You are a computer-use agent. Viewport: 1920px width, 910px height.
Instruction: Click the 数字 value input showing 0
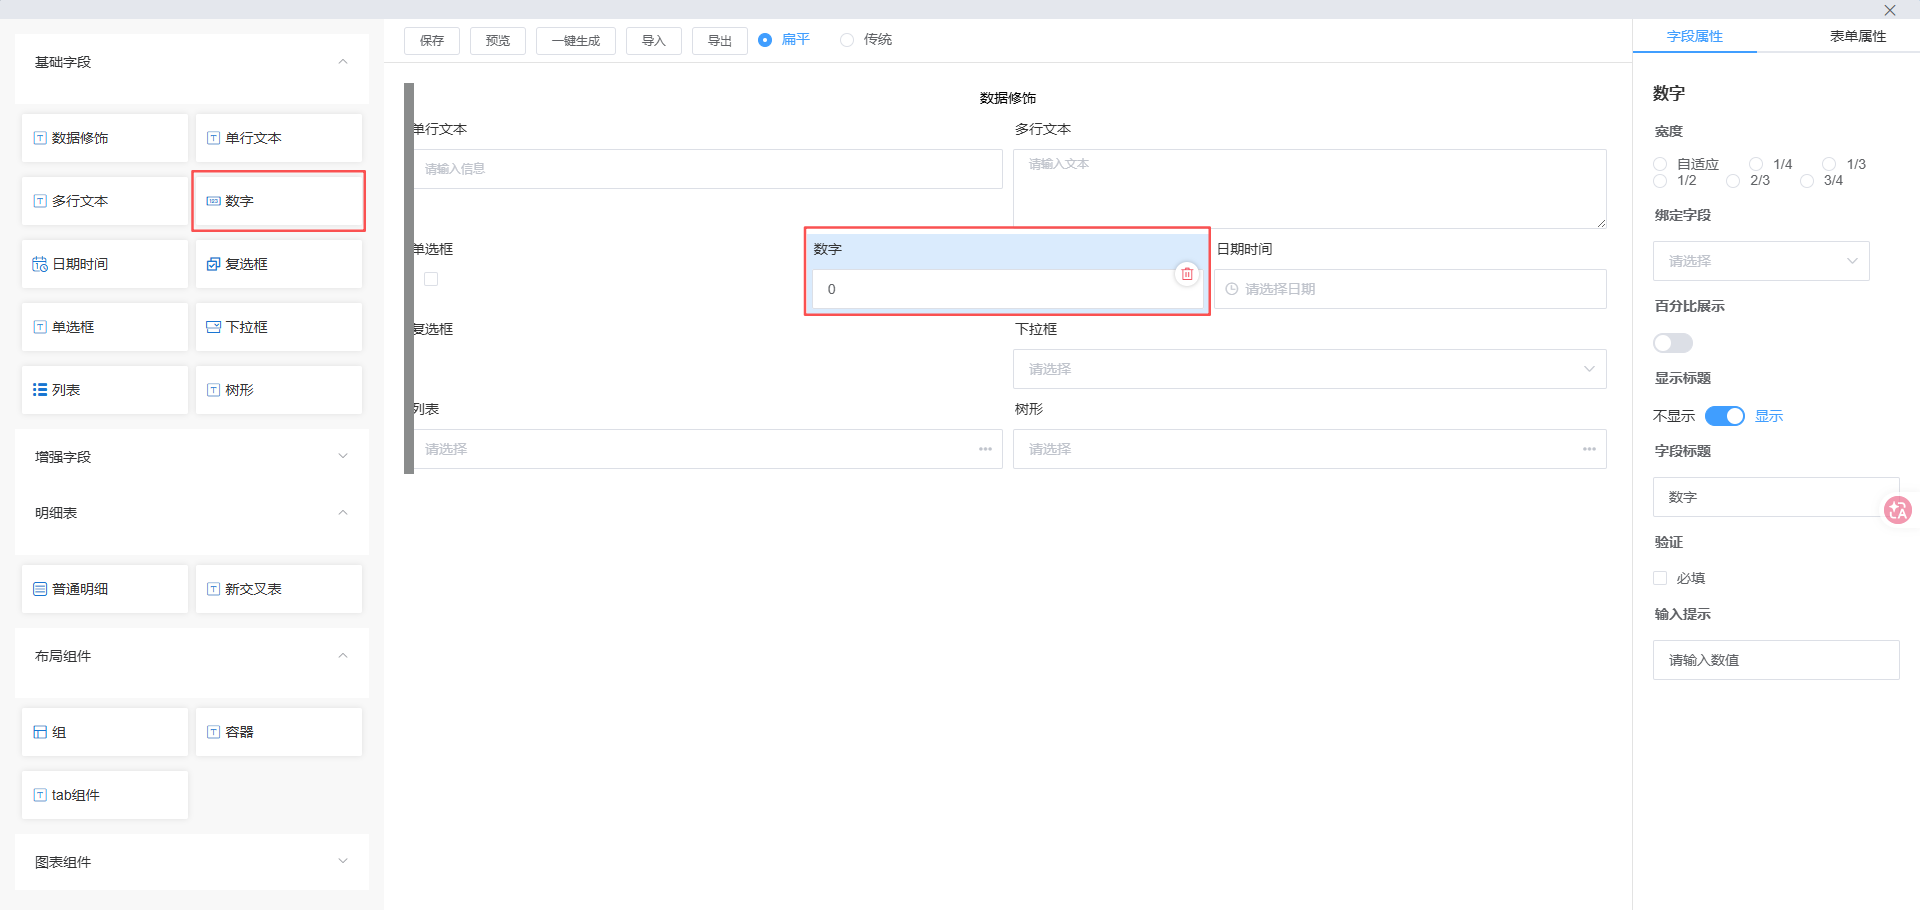pyautogui.click(x=1007, y=289)
